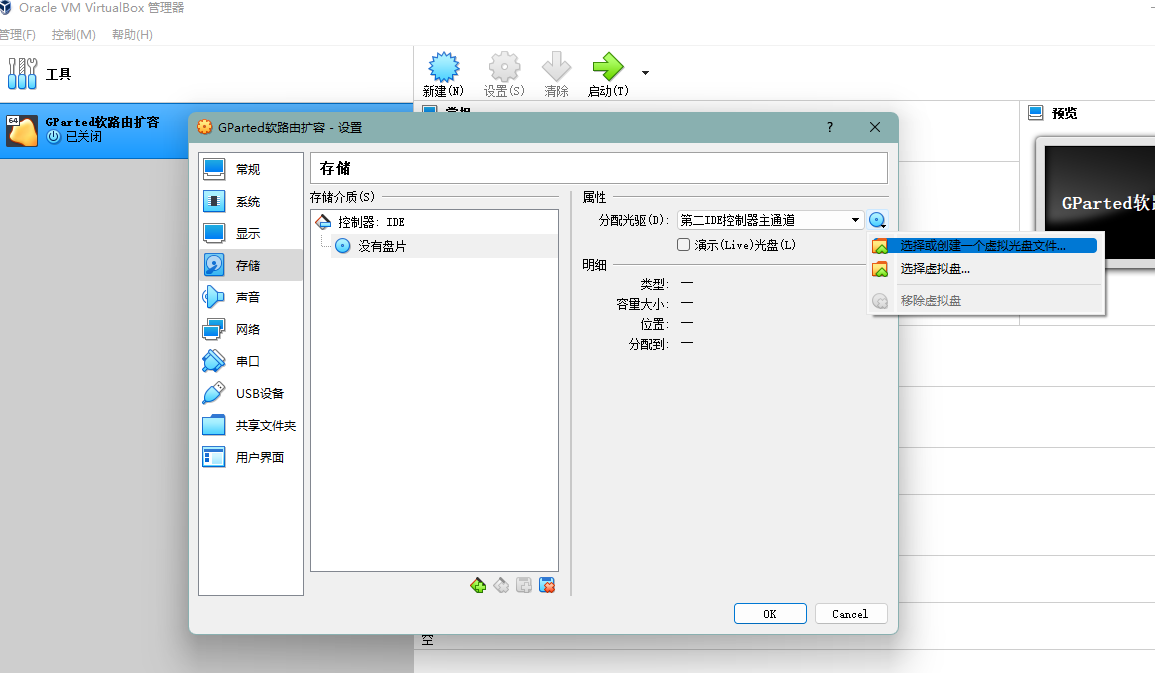1155x673 pixels.
Task: Enable the 演示(Live)光盘(L) checkbox
Action: (684, 244)
